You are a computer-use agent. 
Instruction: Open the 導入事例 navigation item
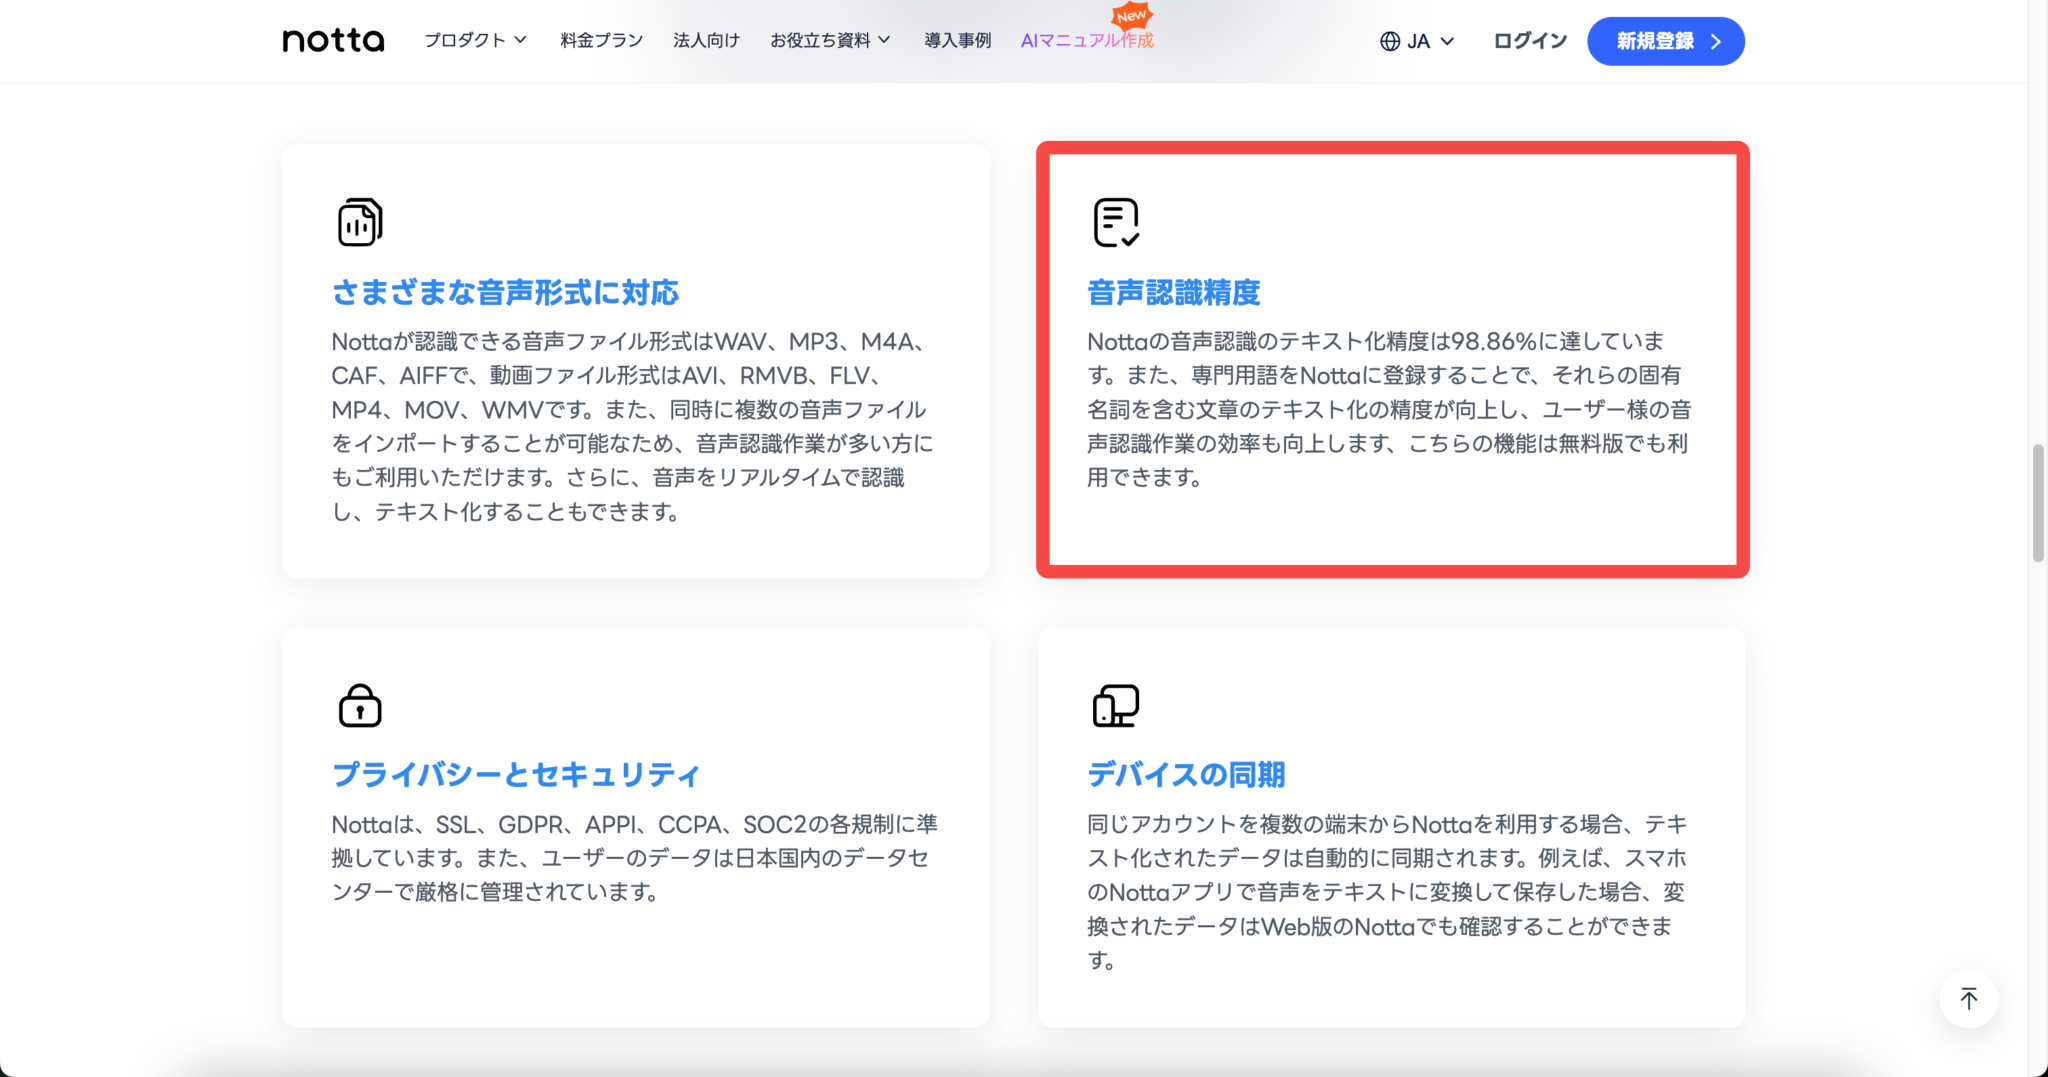point(957,40)
